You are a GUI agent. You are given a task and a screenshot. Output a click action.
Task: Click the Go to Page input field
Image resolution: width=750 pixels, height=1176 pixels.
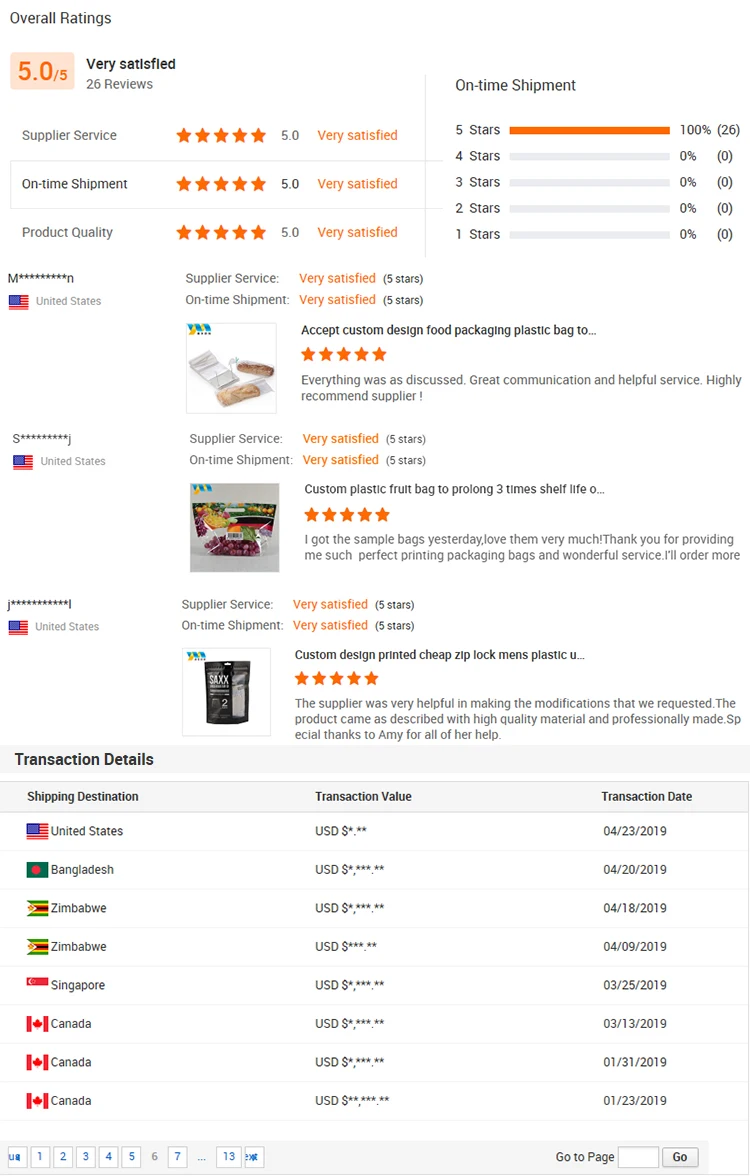tap(638, 1157)
